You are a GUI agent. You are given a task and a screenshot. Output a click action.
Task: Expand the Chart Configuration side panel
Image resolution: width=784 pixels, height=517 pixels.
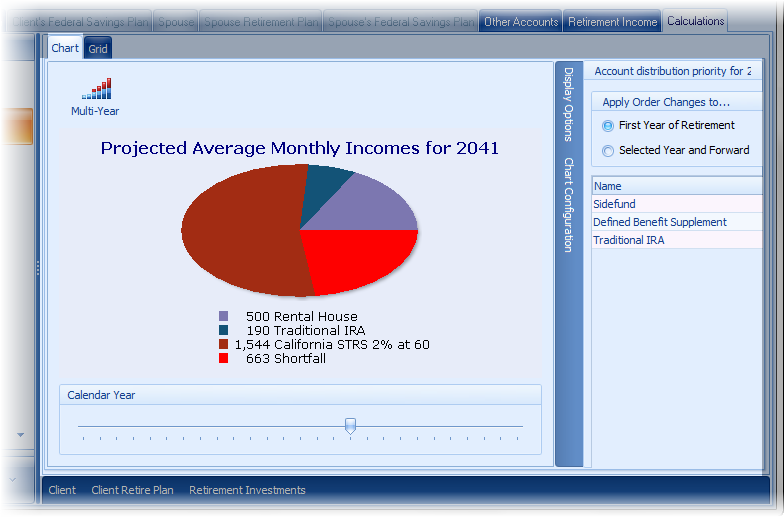click(568, 204)
